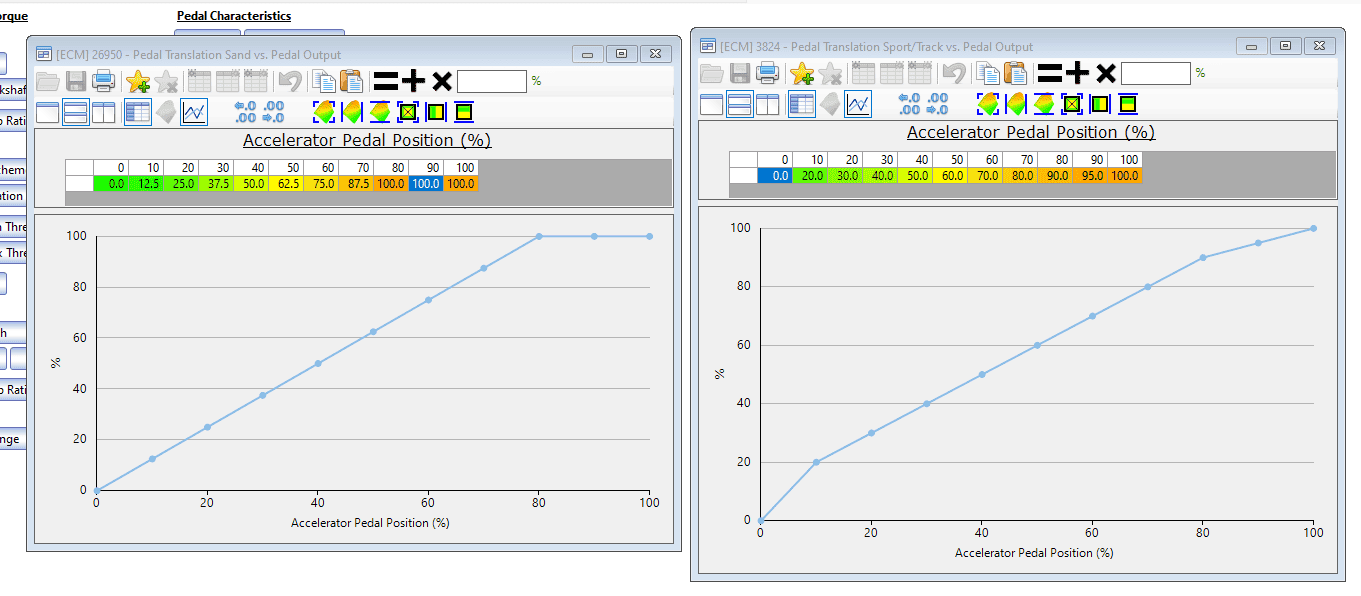Select the 37.5 cell in Sand table

(216, 184)
